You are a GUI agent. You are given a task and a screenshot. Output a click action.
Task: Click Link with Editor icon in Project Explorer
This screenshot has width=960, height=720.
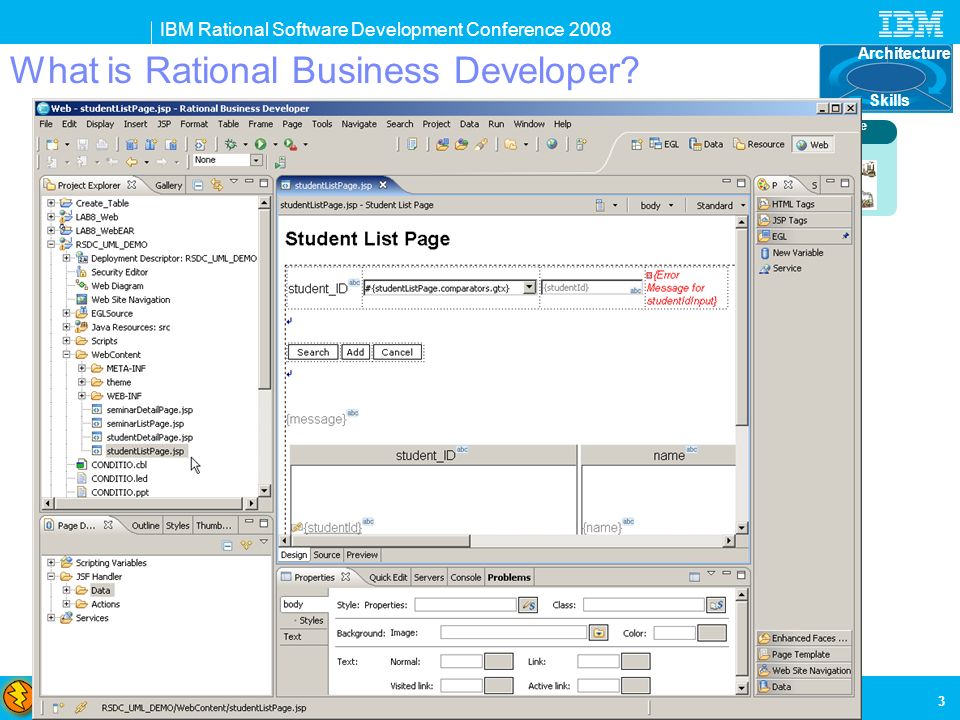coord(216,184)
